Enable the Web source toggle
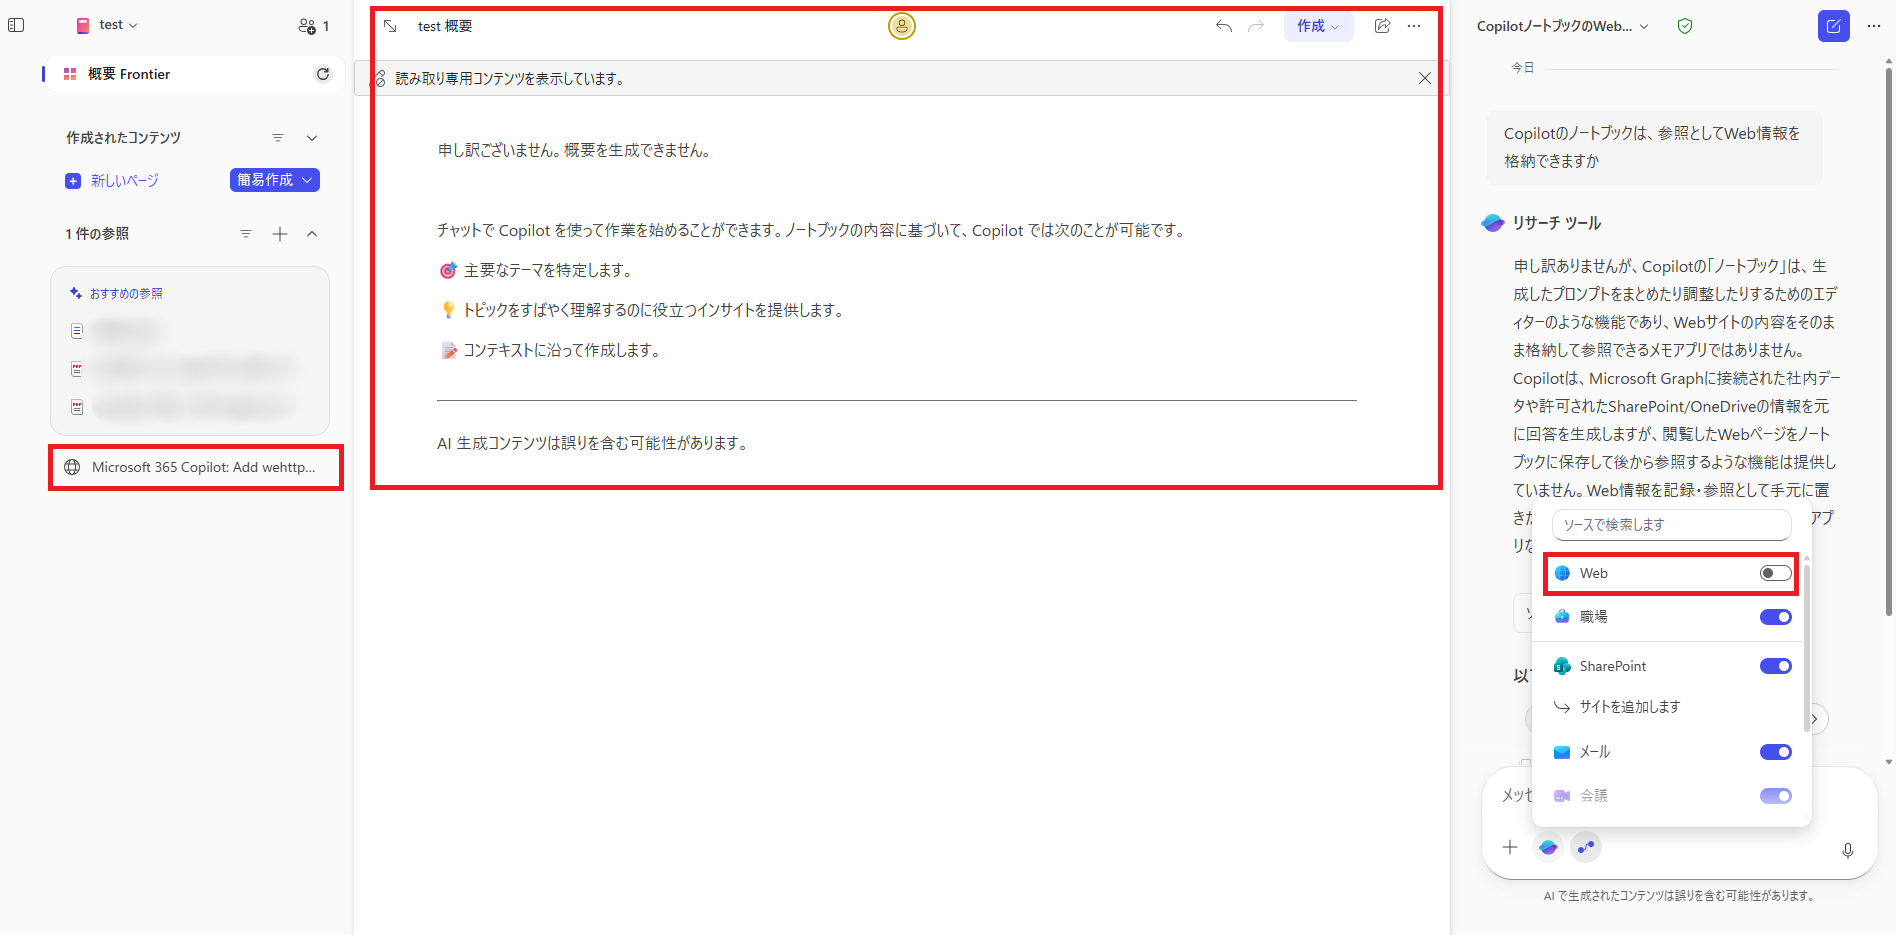 [1775, 572]
